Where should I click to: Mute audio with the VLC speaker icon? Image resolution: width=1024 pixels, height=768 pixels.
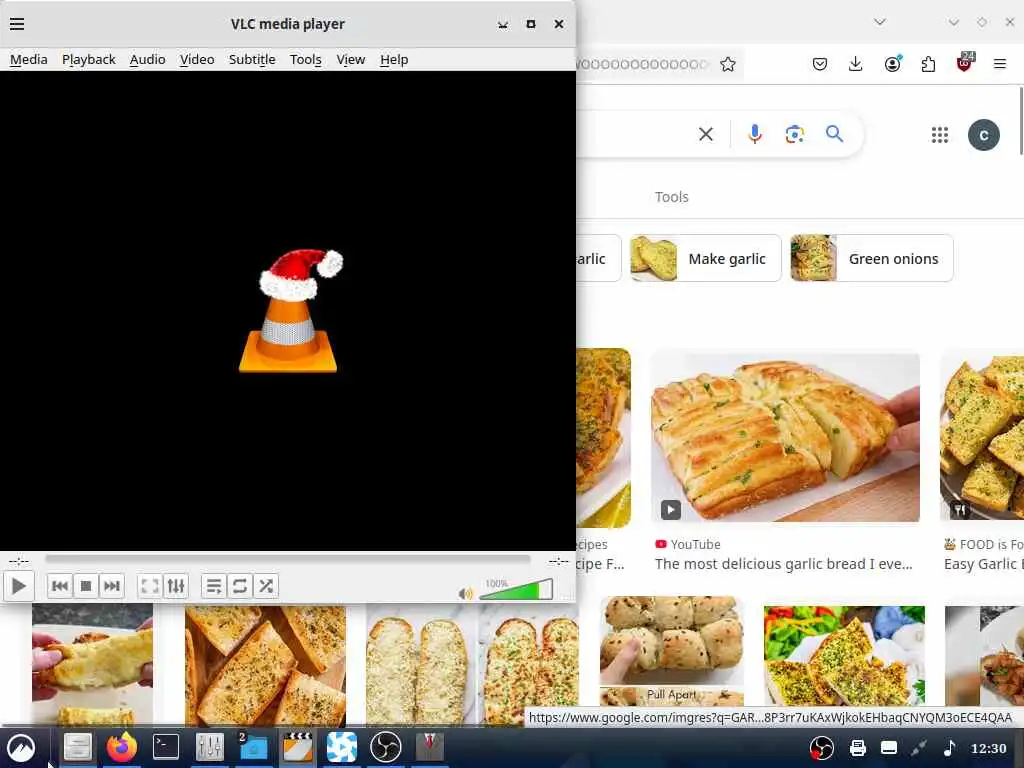coord(465,593)
